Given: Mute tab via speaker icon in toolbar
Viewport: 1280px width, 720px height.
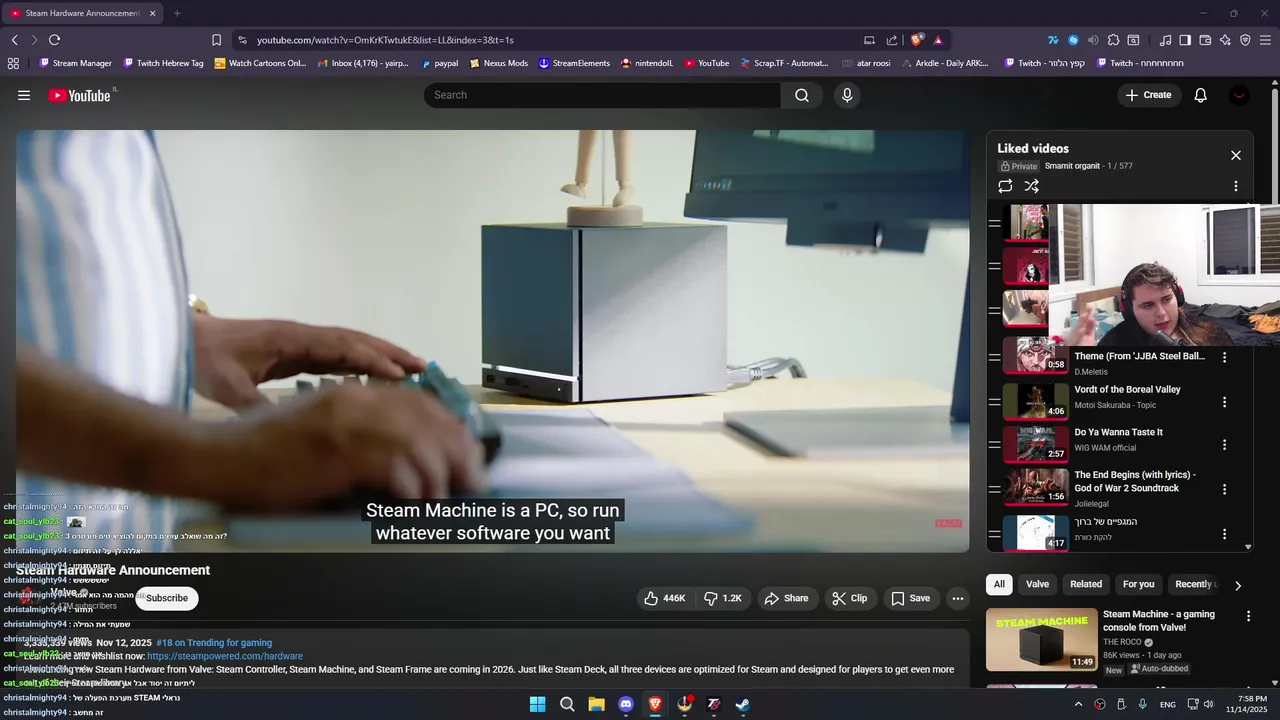Looking at the screenshot, I should (1093, 40).
